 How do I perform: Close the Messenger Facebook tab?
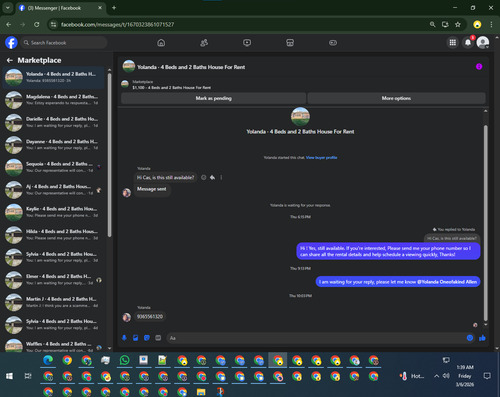[100, 8]
